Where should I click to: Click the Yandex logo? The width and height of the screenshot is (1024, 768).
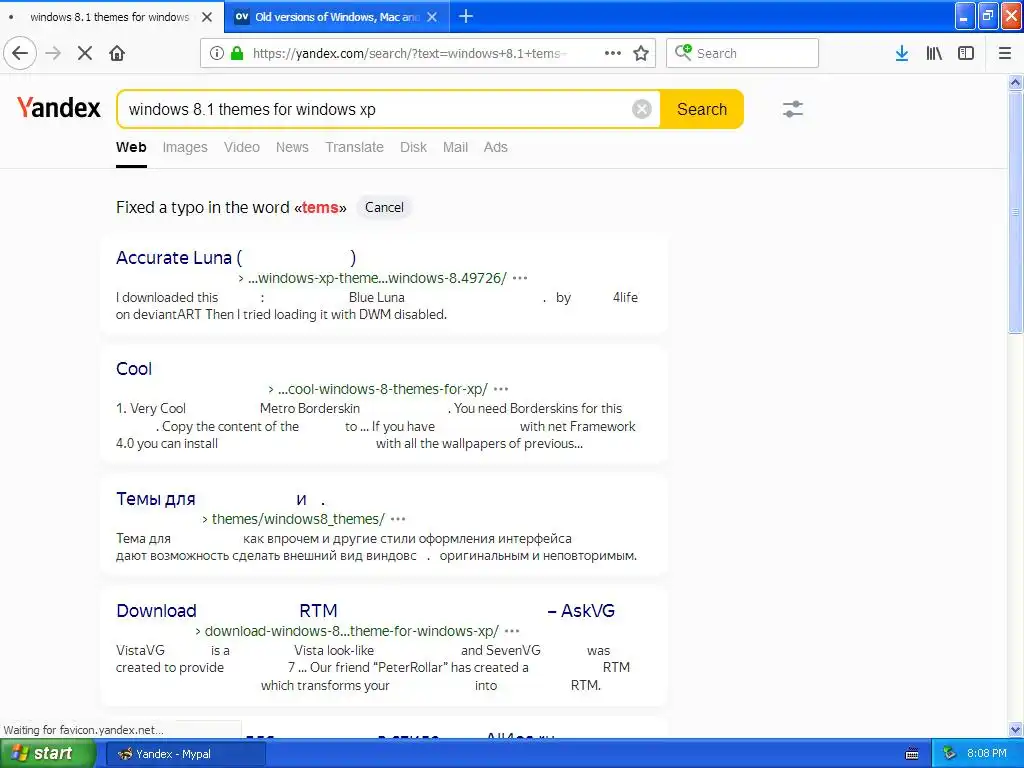59,108
